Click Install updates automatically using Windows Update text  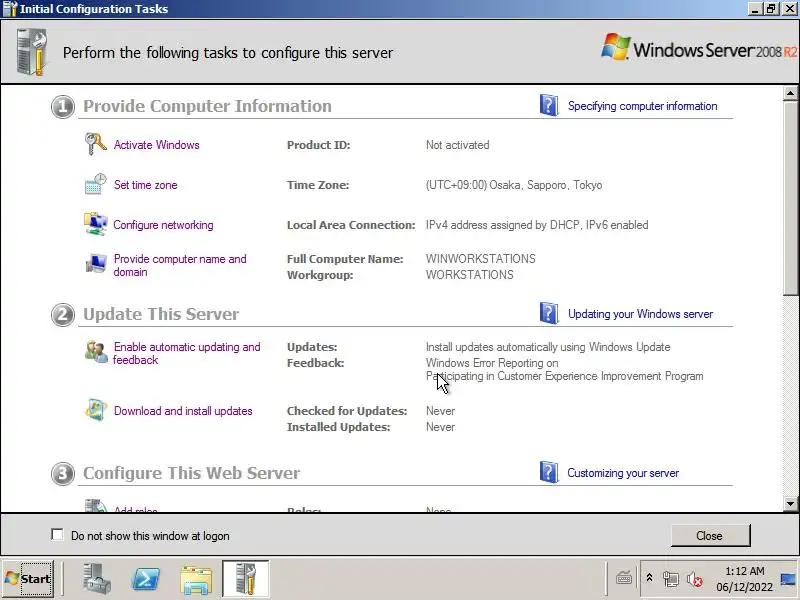pyautogui.click(x=548, y=347)
